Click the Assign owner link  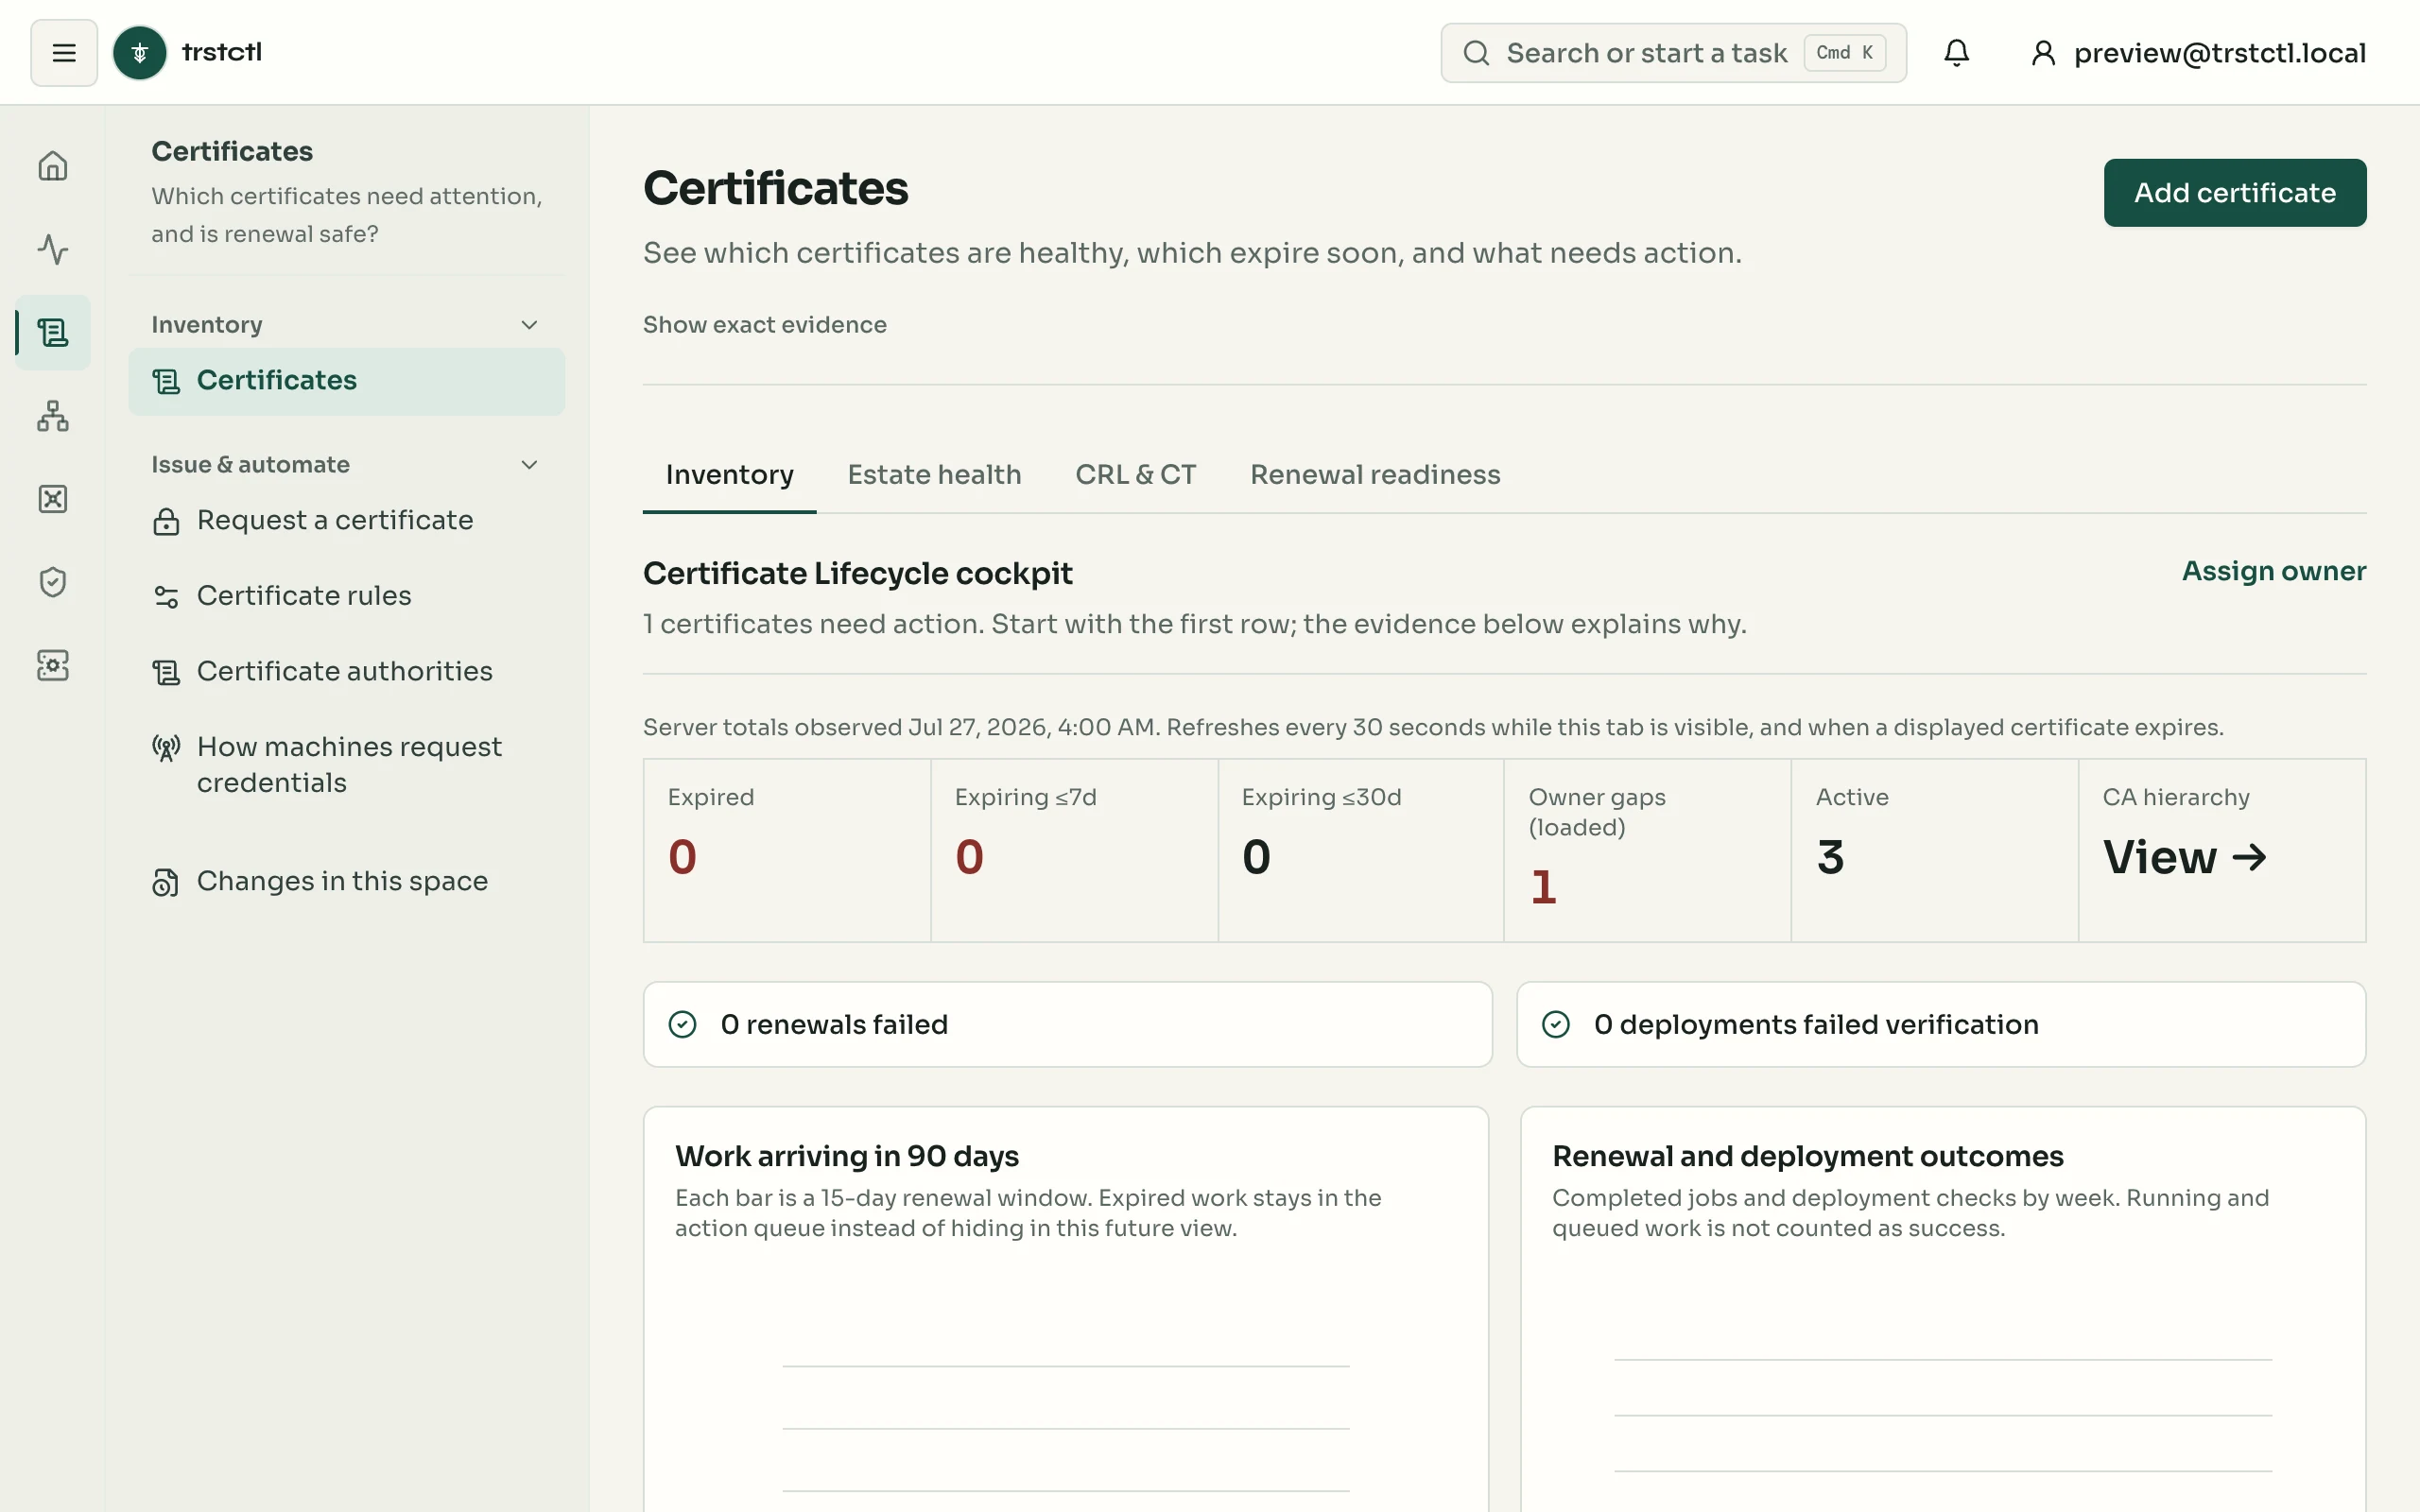2273,571
